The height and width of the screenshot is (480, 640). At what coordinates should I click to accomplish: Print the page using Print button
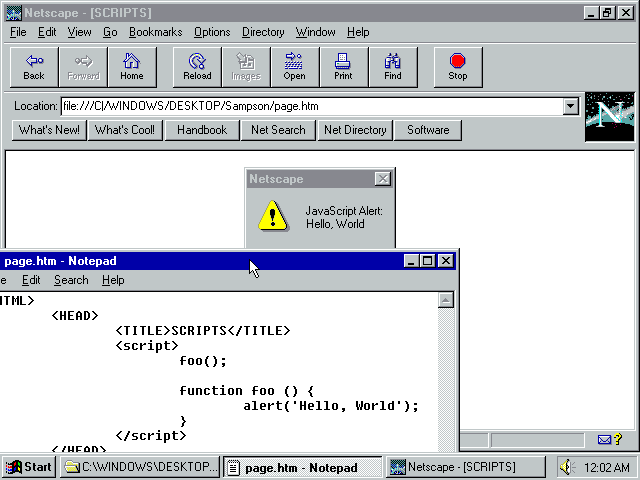(344, 67)
